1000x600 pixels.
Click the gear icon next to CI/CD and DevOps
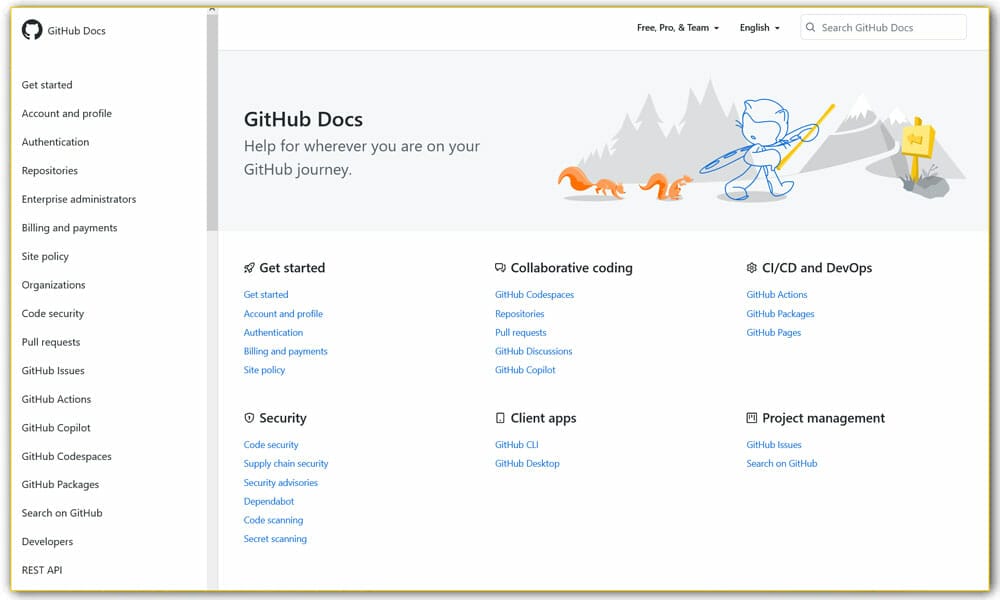(752, 268)
